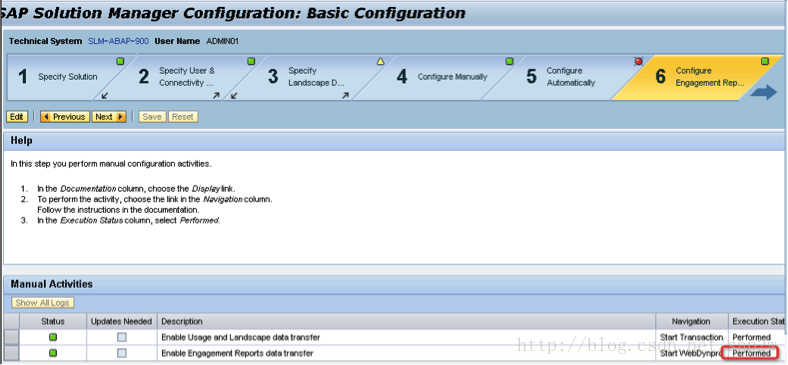Click the green status icon on step 2
This screenshot has width=788, height=365.
point(251,61)
